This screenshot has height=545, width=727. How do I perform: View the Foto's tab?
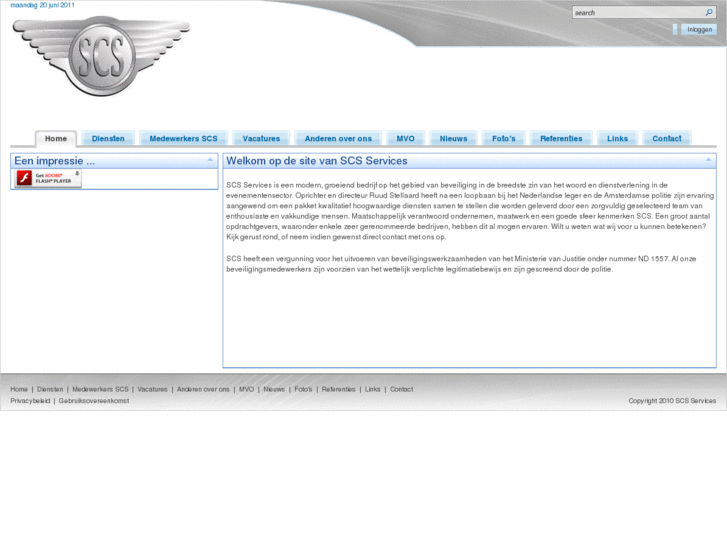click(504, 138)
